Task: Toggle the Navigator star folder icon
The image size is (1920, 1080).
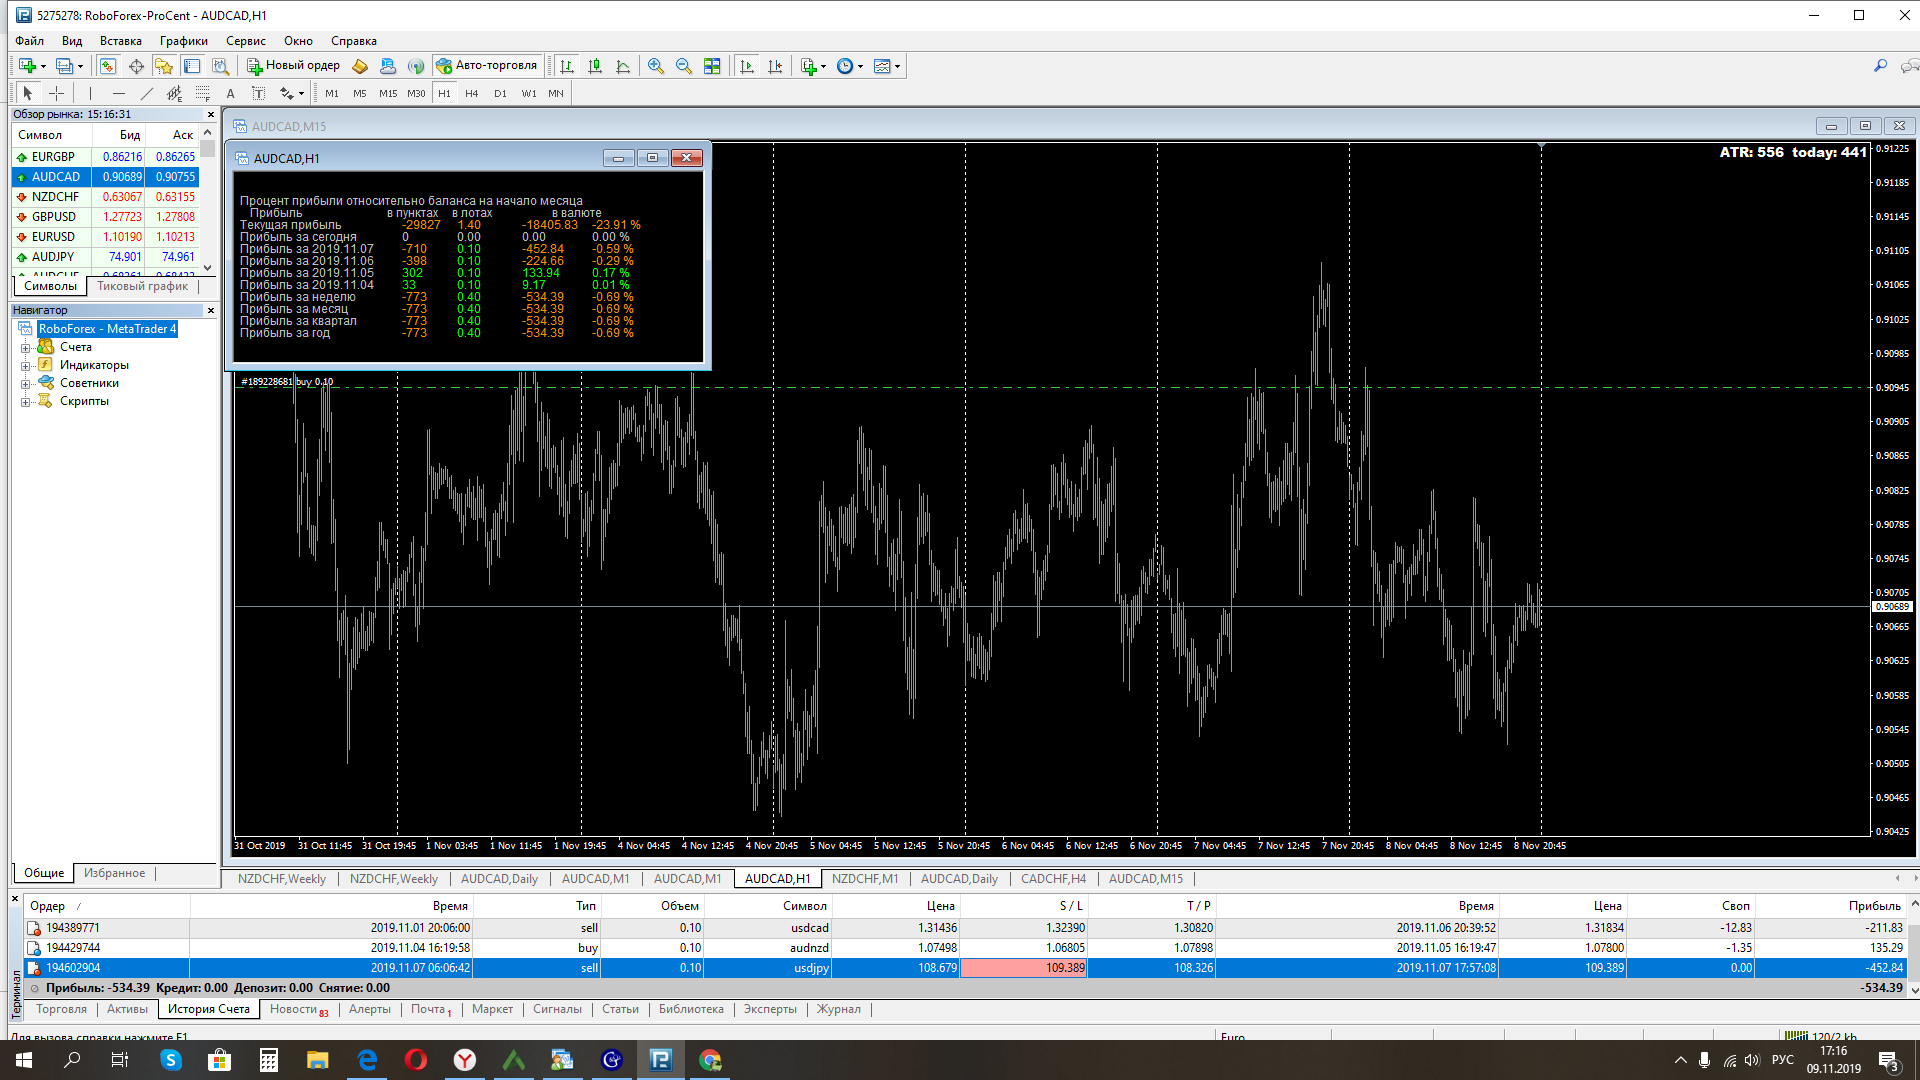Action: coord(164,66)
